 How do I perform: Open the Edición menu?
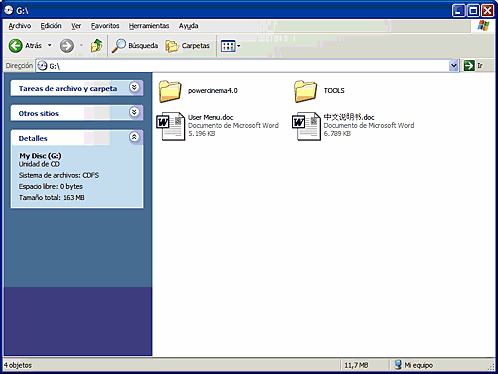pyautogui.click(x=51, y=26)
